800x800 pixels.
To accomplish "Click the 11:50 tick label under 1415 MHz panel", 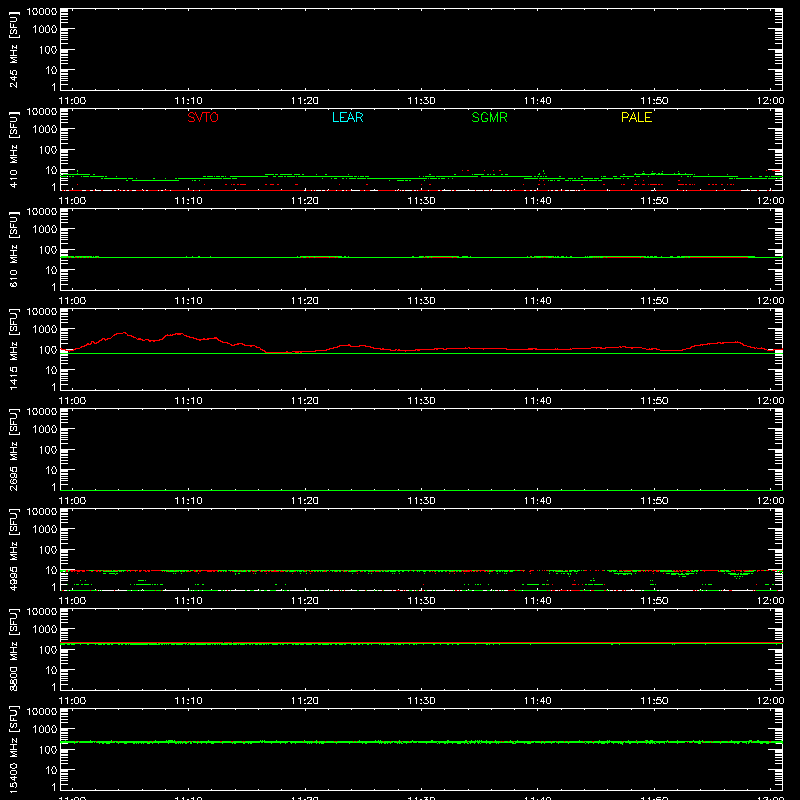I will point(654,401).
